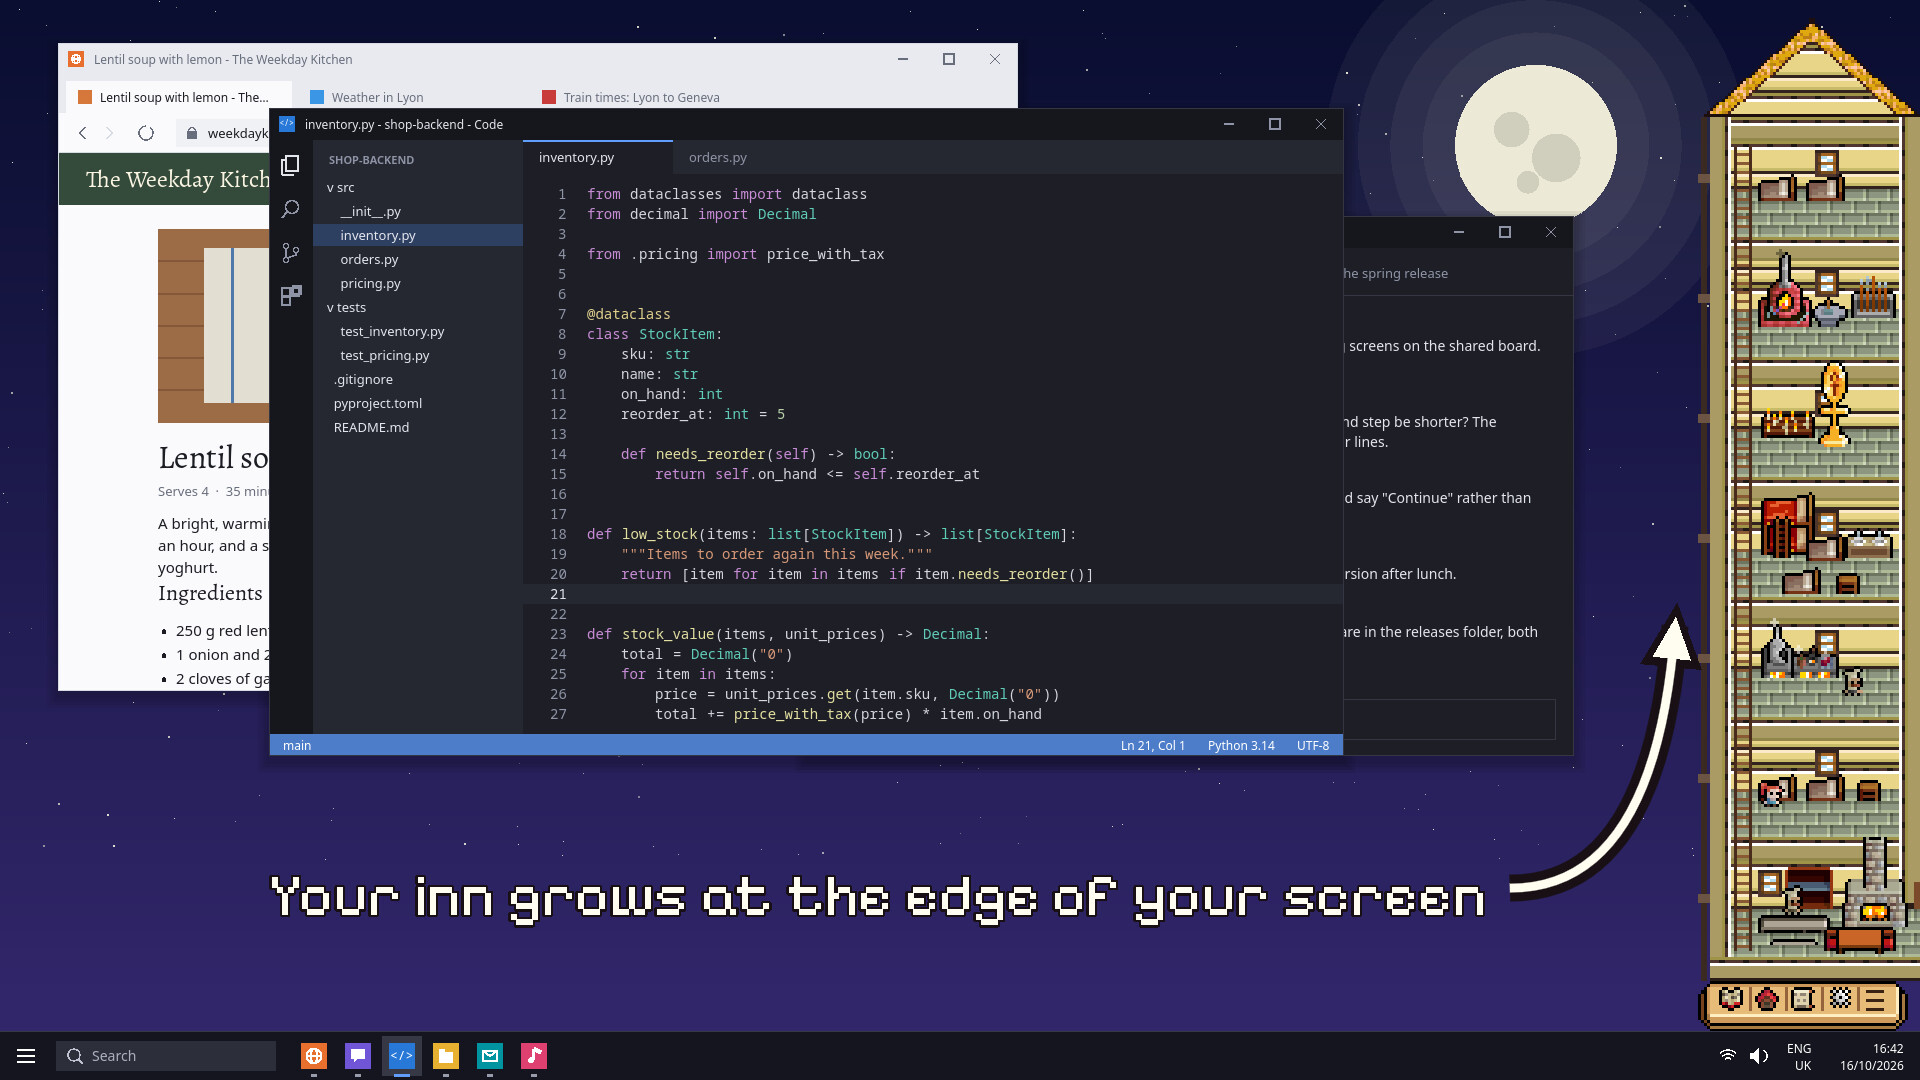Click the taskbar Search field
This screenshot has width=1920, height=1080.
click(166, 1056)
